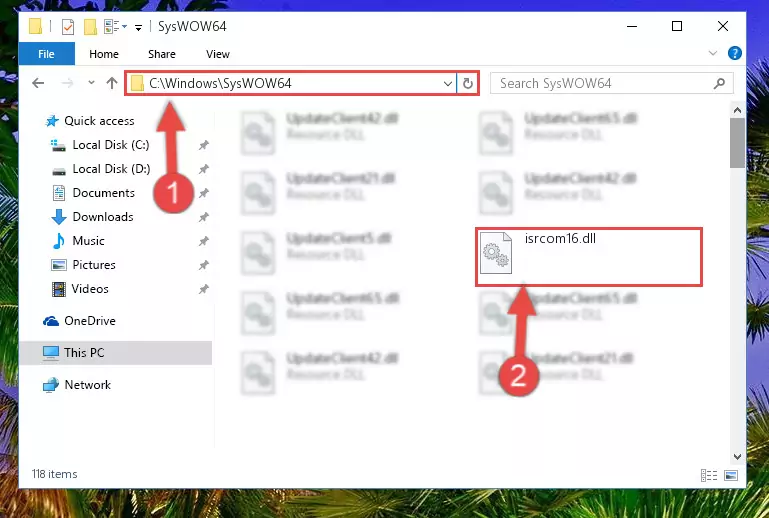The width and height of the screenshot is (769, 518).
Task: Switch to the Share ribbon tab
Action: [162, 54]
